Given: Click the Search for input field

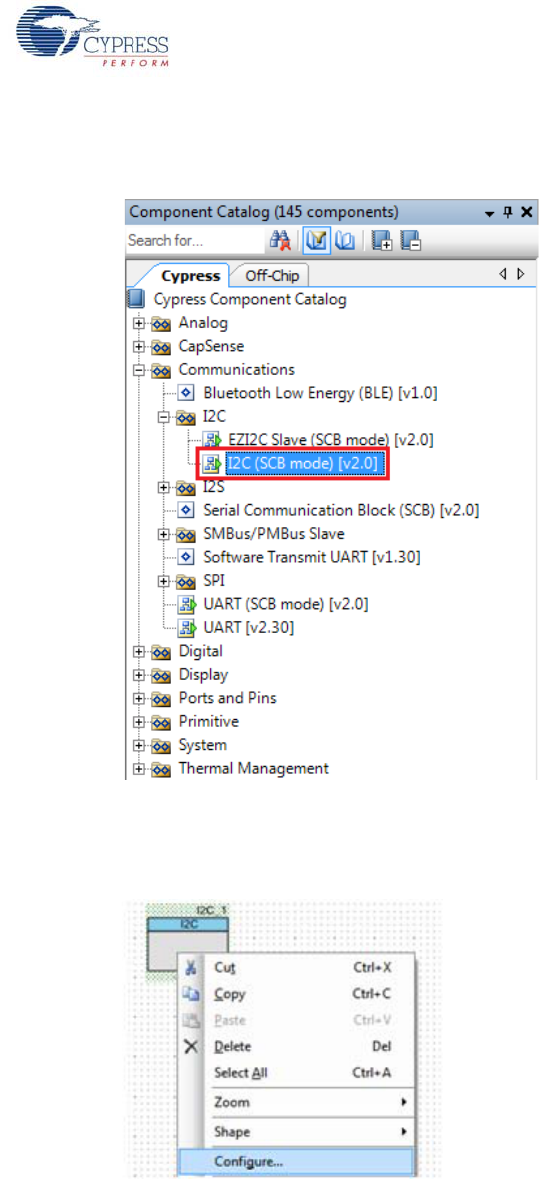Looking at the screenshot, I should [x=196, y=241].
